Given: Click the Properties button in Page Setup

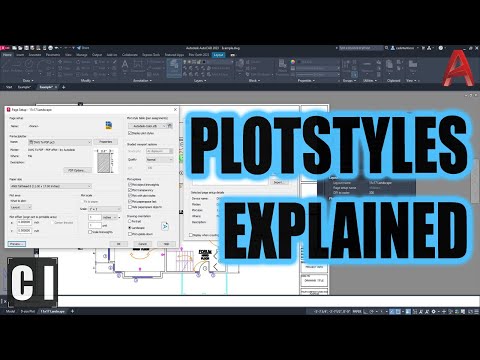Looking at the screenshot, I should [x=106, y=142].
